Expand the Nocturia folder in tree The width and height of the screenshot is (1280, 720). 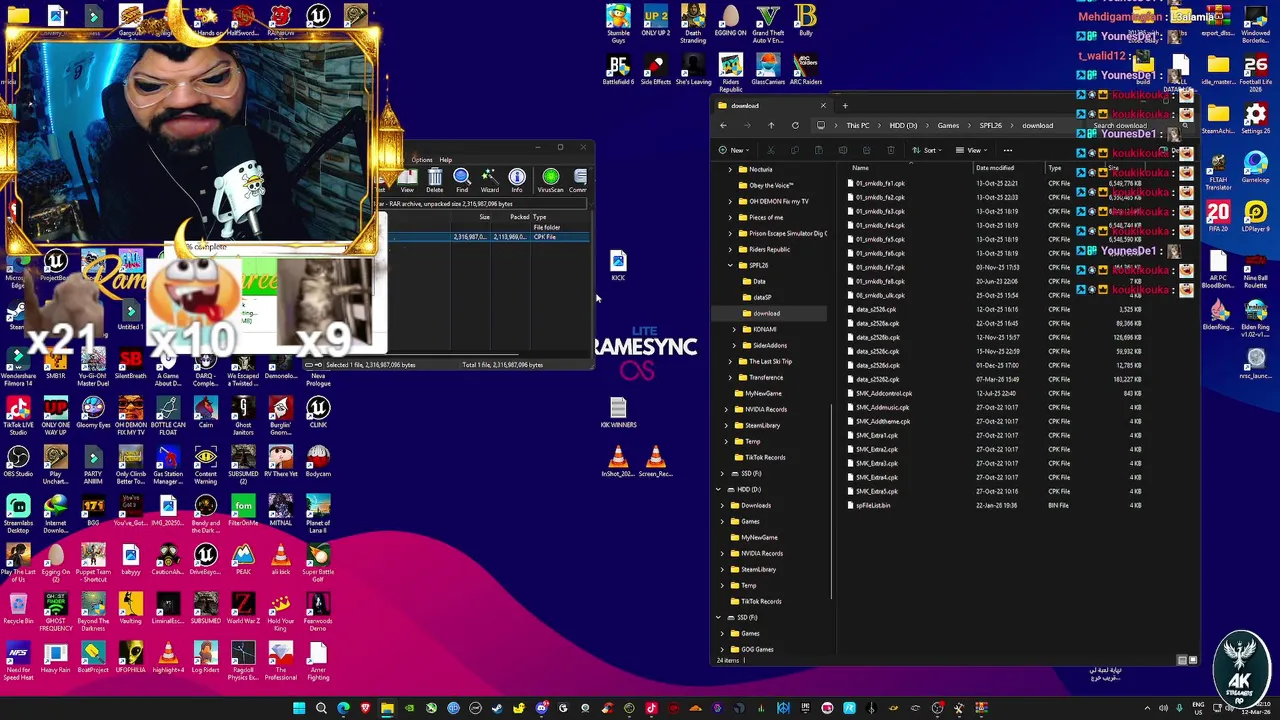click(730, 169)
